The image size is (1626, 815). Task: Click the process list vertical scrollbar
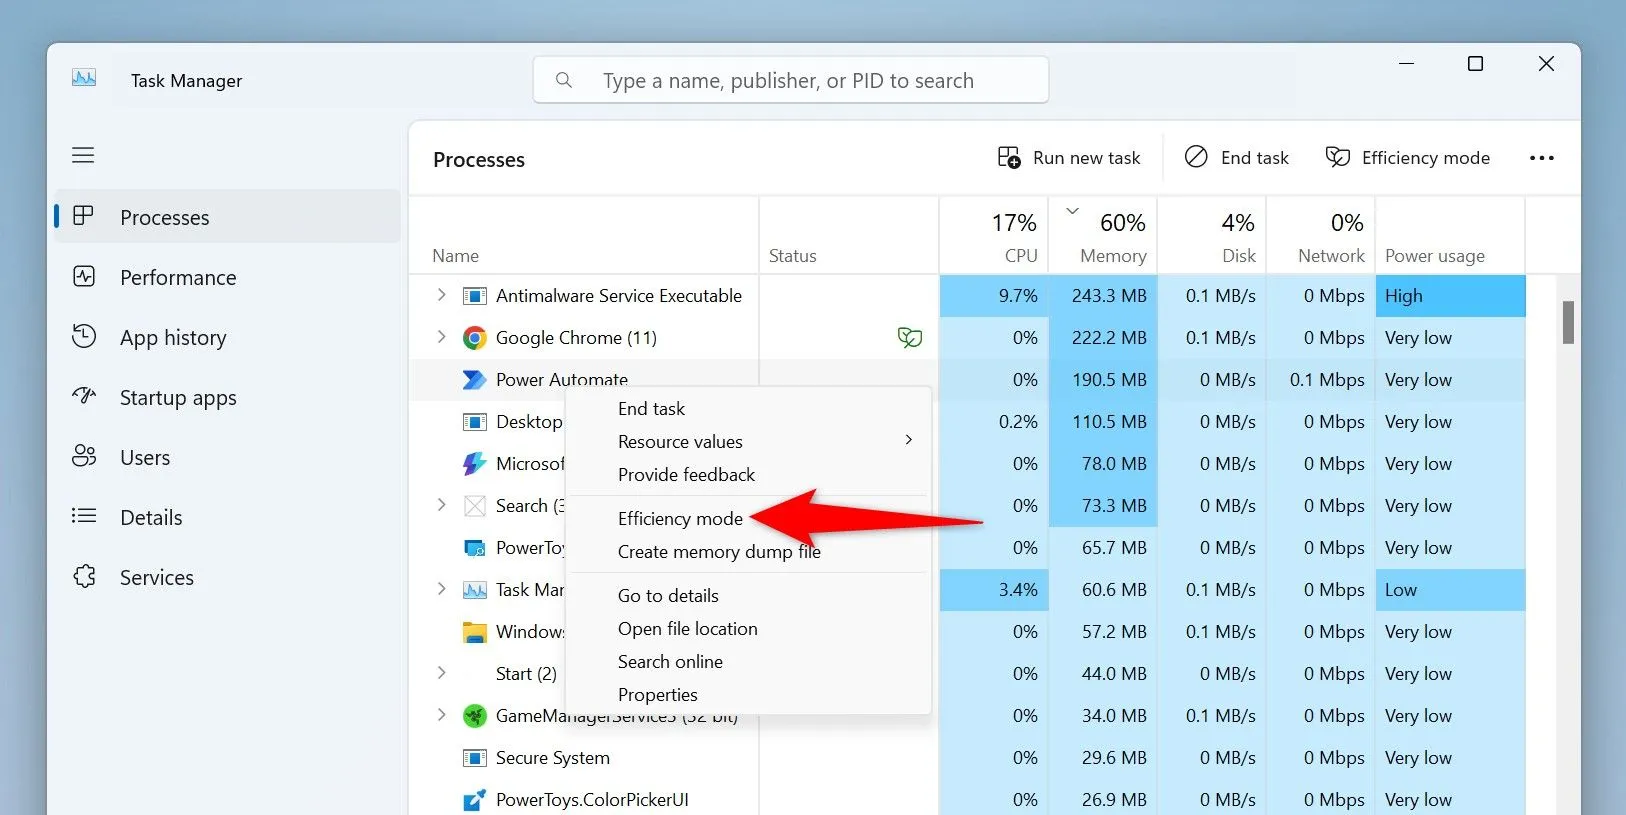tap(1567, 322)
